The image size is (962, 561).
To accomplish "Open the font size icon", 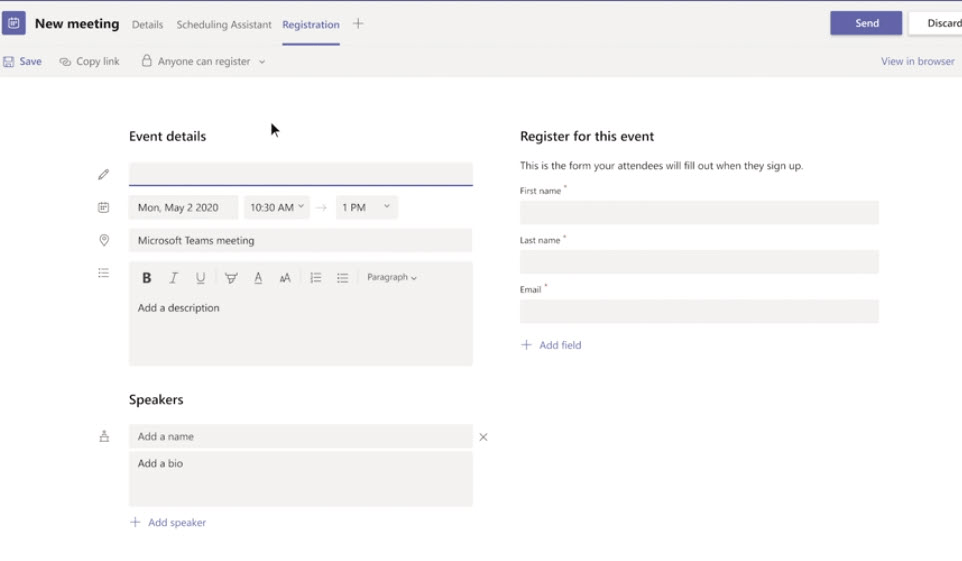I will pyautogui.click(x=285, y=278).
